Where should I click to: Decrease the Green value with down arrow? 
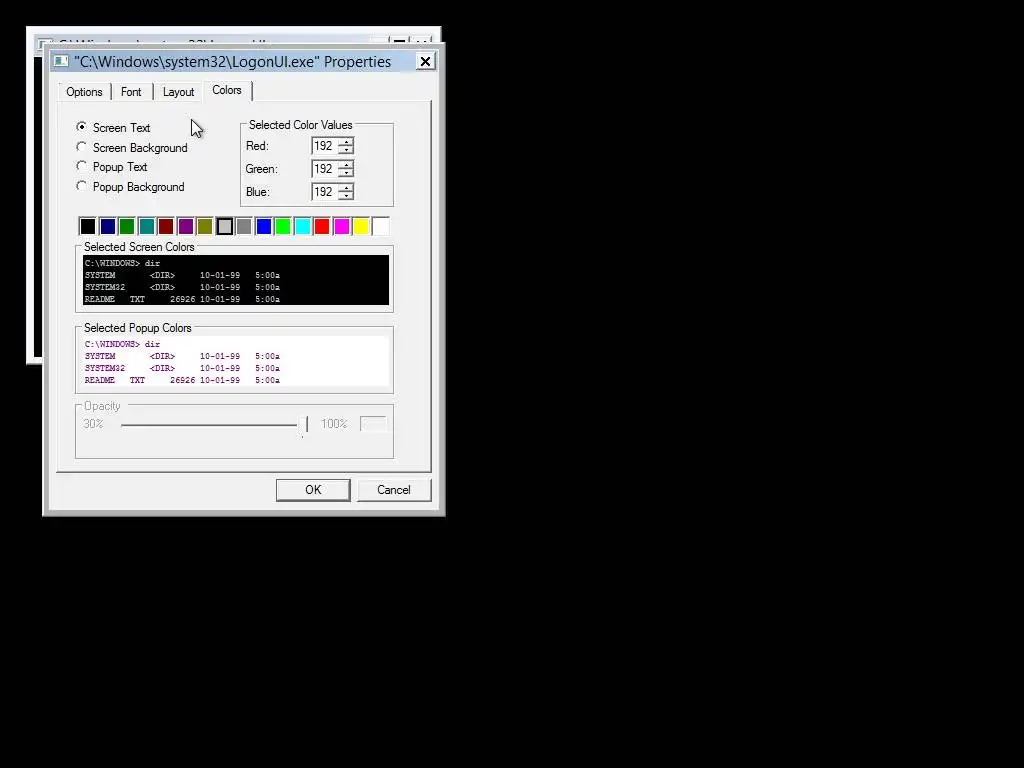346,173
